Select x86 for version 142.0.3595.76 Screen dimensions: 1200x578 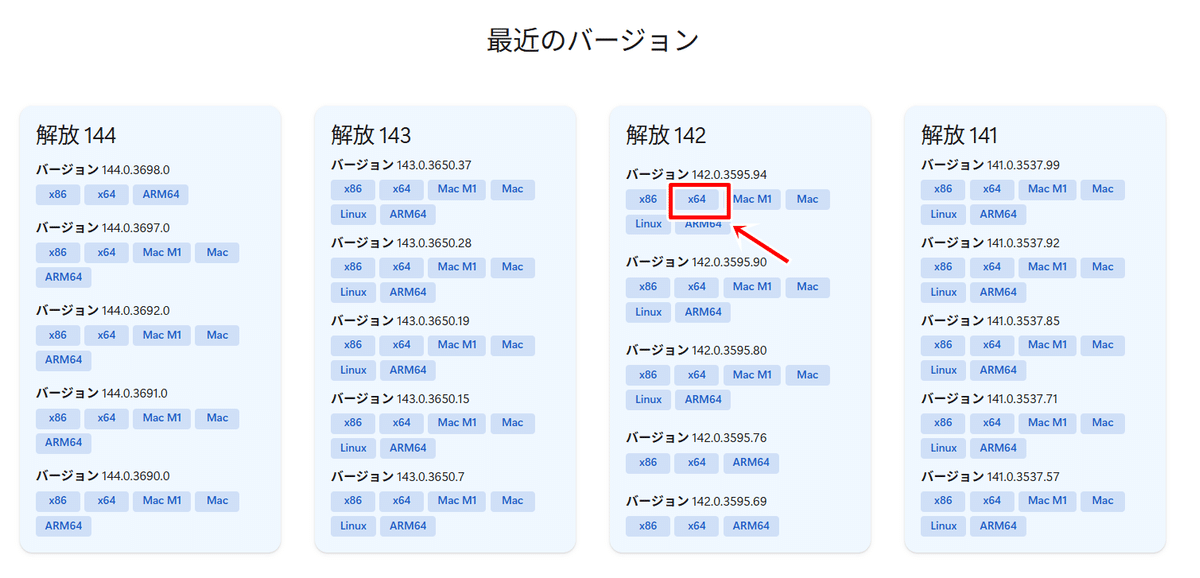tap(647, 463)
